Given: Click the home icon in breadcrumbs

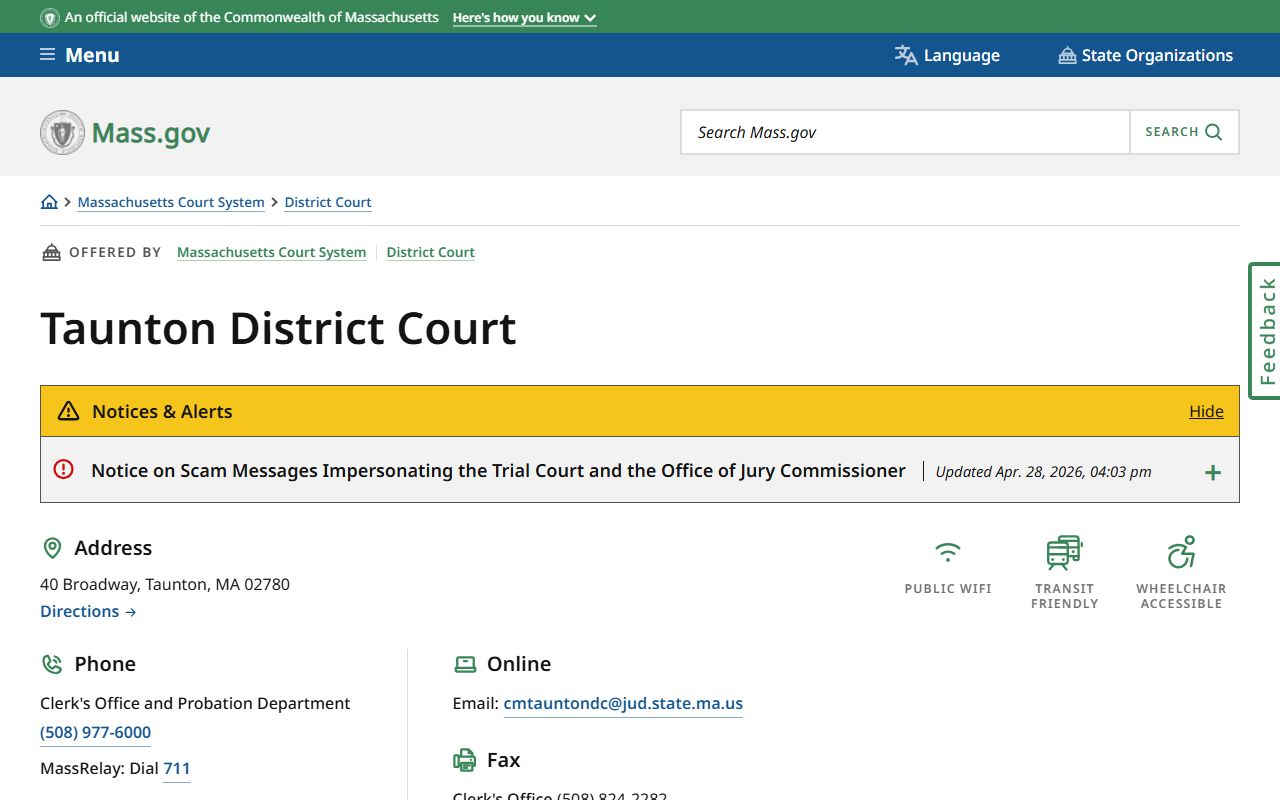Looking at the screenshot, I should pos(49,202).
